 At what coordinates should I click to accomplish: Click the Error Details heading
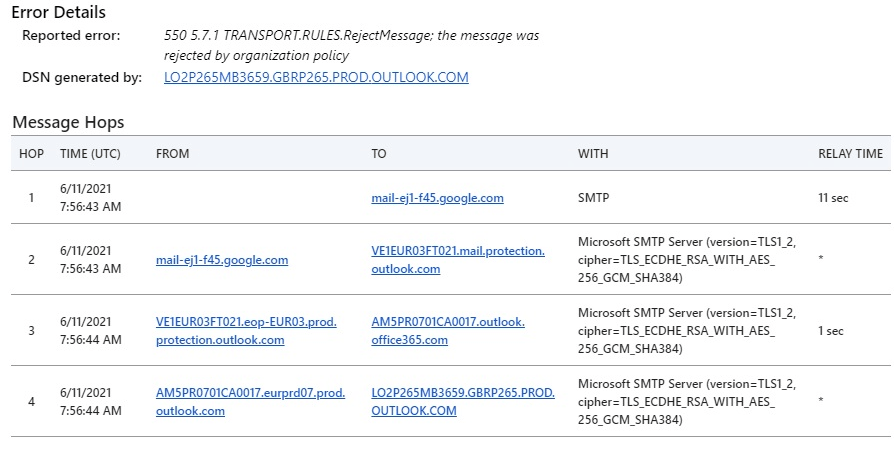(x=59, y=13)
